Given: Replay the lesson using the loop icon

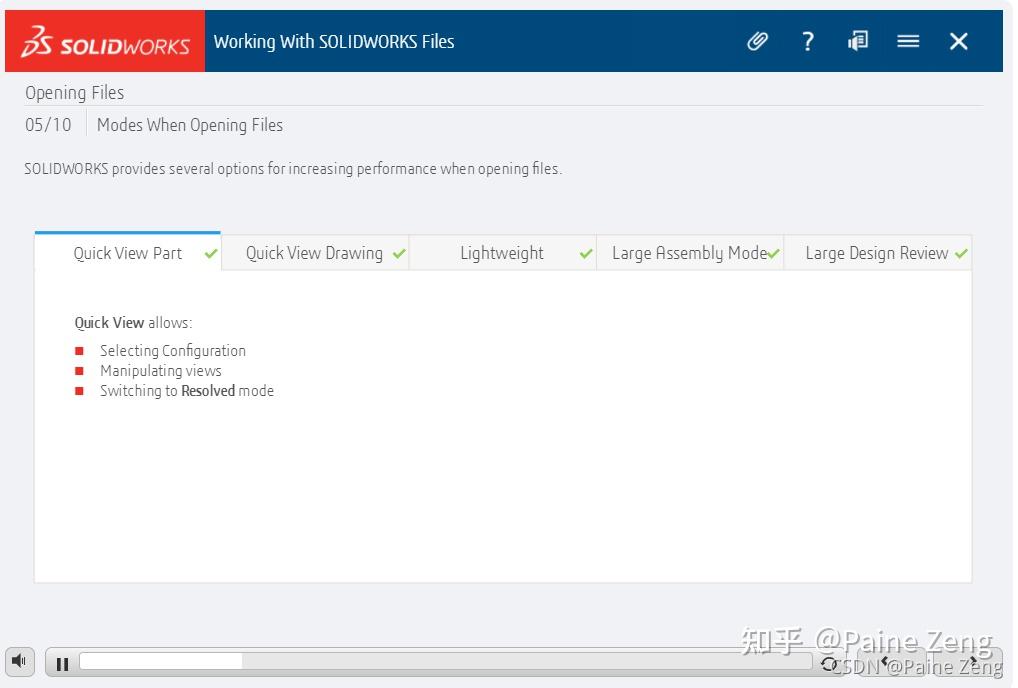Looking at the screenshot, I should point(828,662).
